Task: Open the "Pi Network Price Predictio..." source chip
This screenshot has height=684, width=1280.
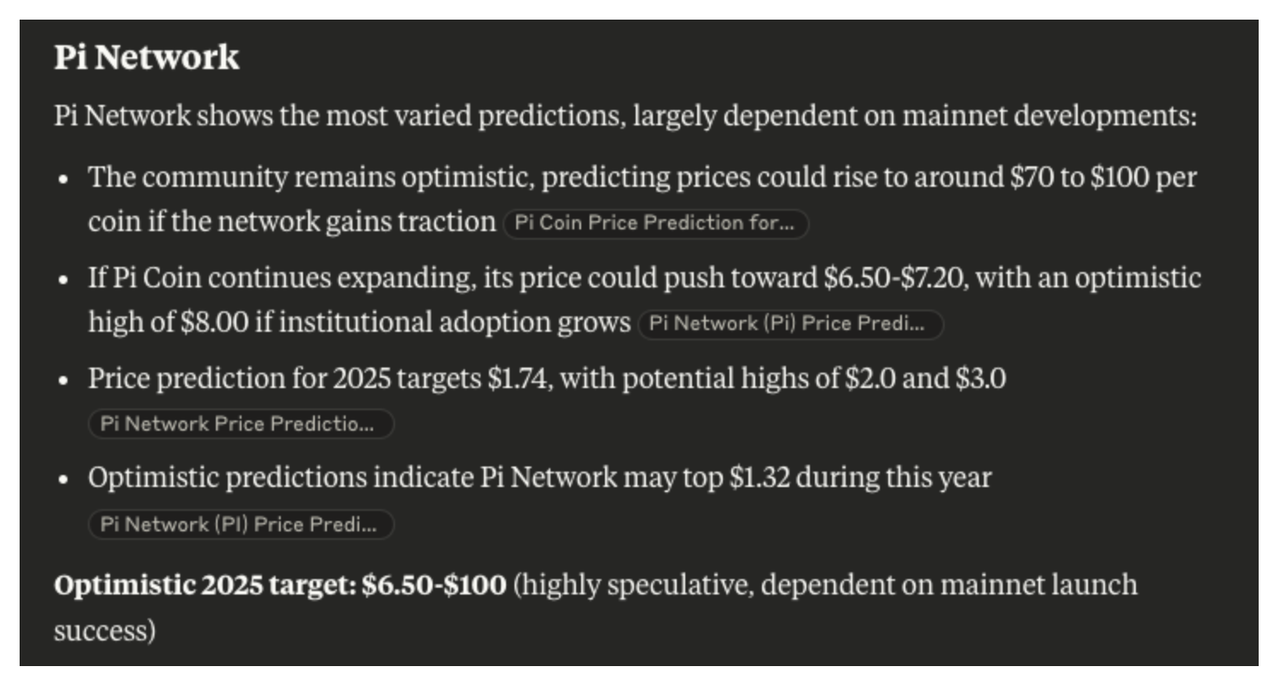Action: point(240,424)
